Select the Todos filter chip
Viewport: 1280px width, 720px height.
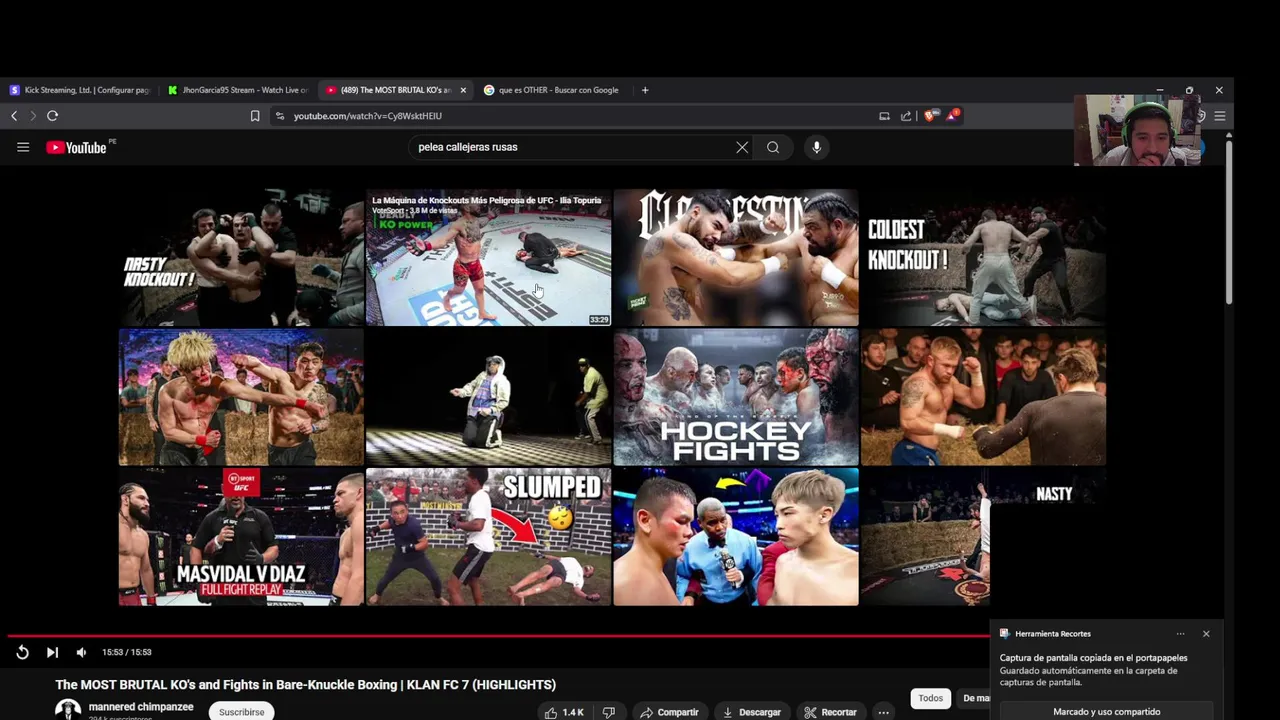[930, 698]
